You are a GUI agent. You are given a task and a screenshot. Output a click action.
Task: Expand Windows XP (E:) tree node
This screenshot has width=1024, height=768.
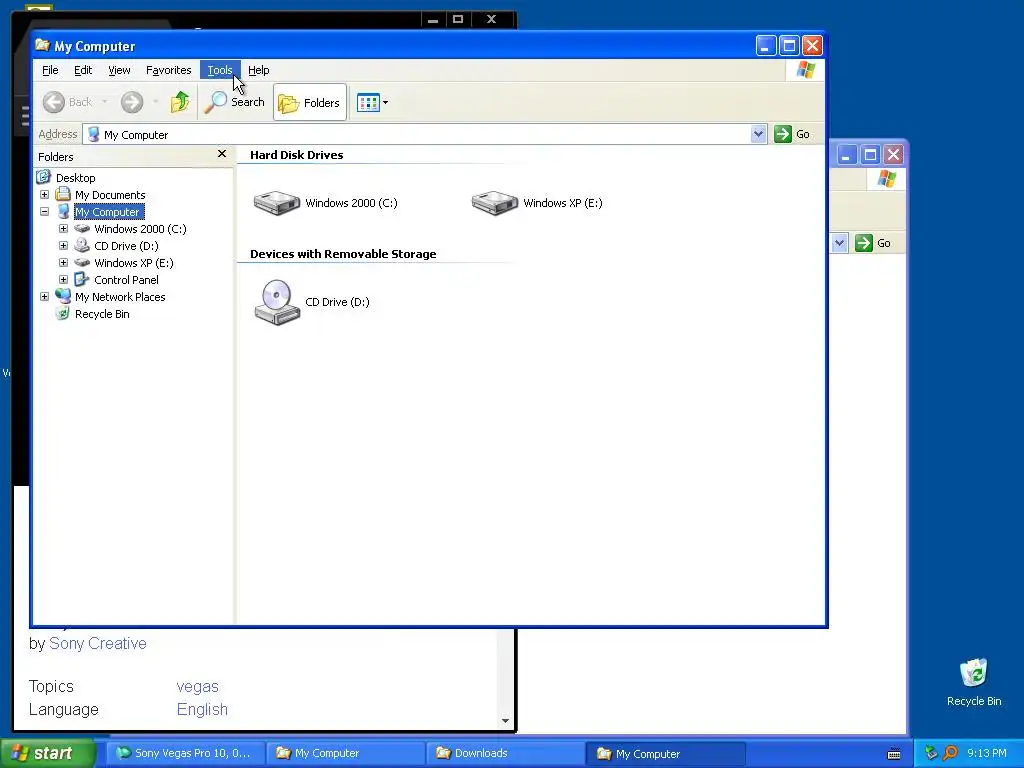(x=63, y=263)
